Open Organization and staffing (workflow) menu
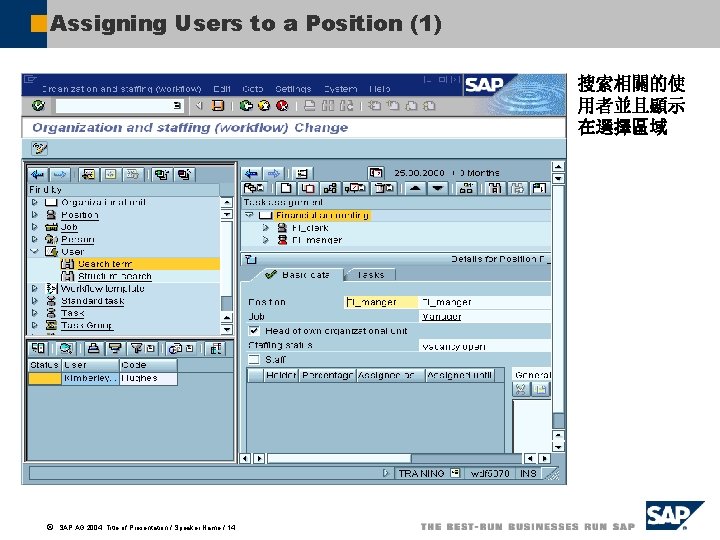The image size is (720, 540). coord(122,89)
